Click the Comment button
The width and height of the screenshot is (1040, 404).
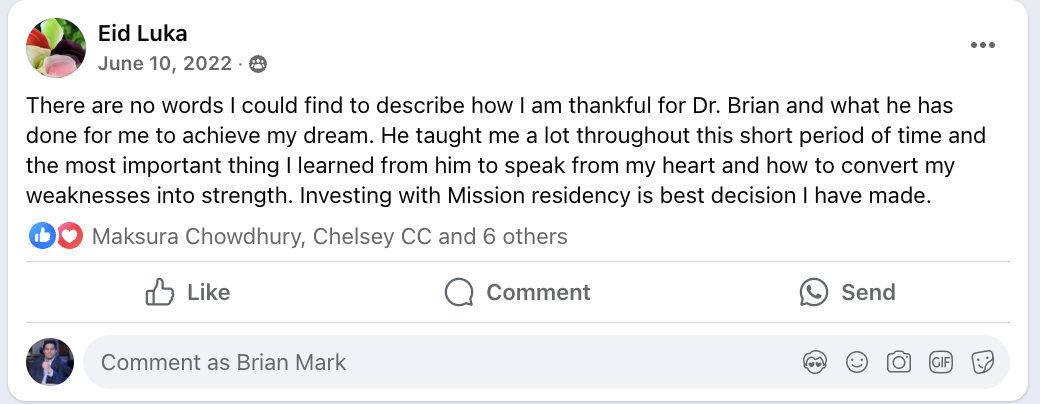click(517, 292)
